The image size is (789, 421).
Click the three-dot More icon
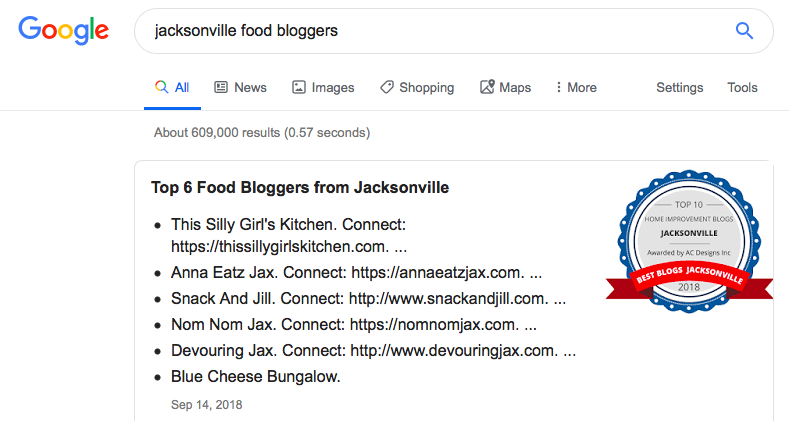(558, 87)
